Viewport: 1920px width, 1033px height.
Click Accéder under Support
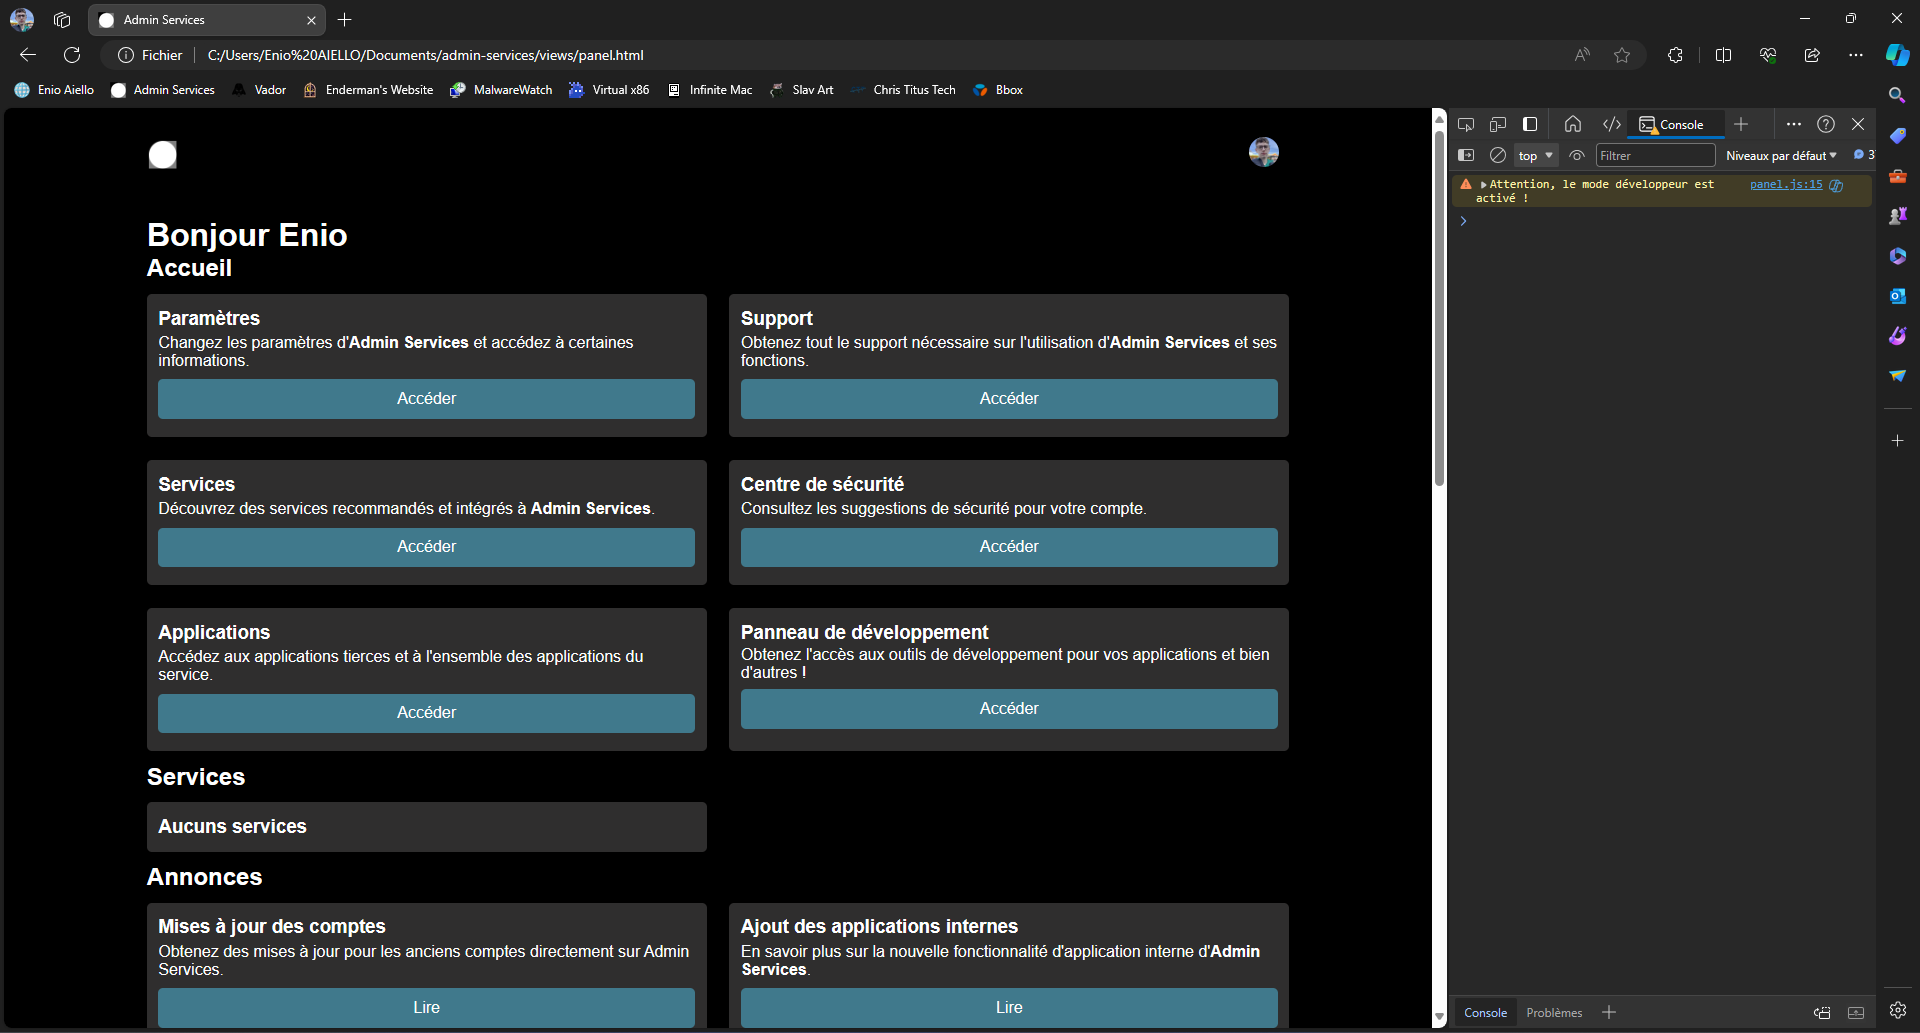pos(1009,398)
